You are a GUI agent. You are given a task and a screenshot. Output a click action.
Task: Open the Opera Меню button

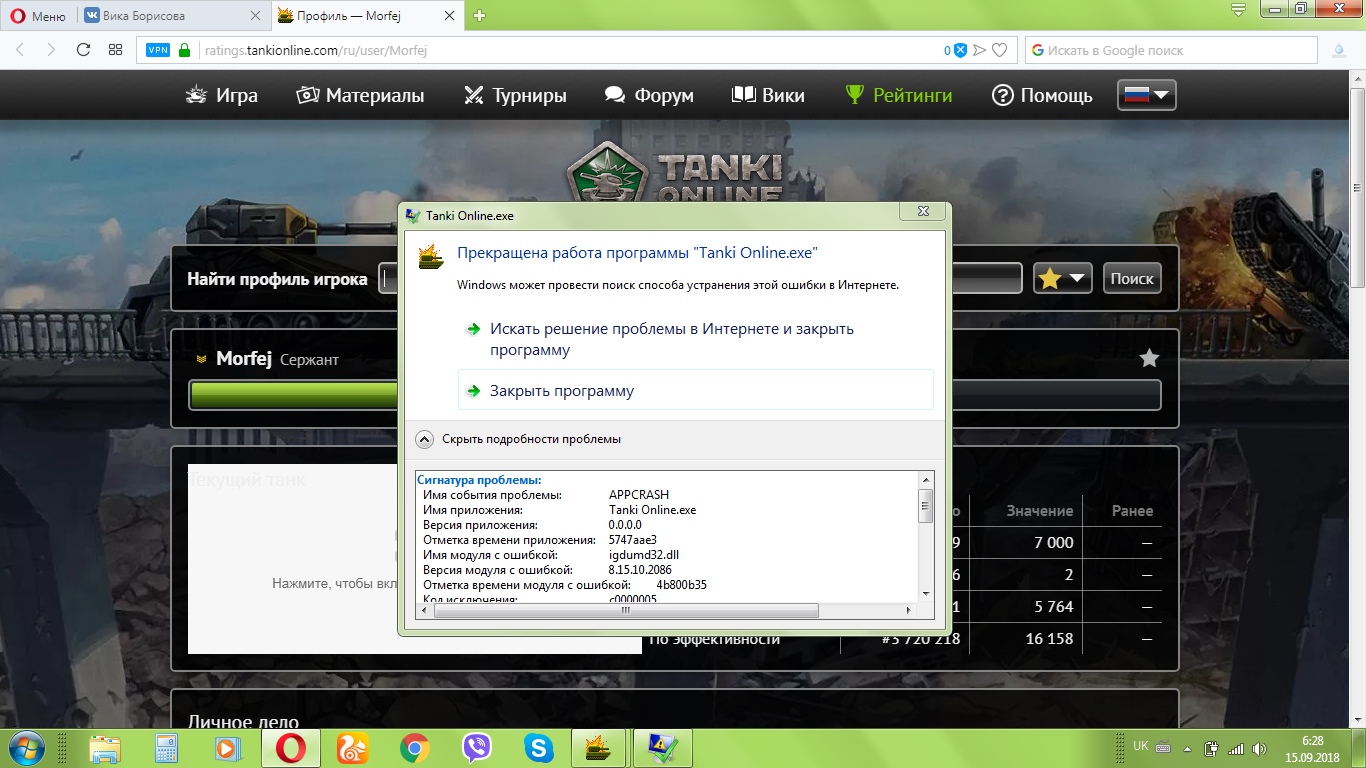tap(37, 16)
